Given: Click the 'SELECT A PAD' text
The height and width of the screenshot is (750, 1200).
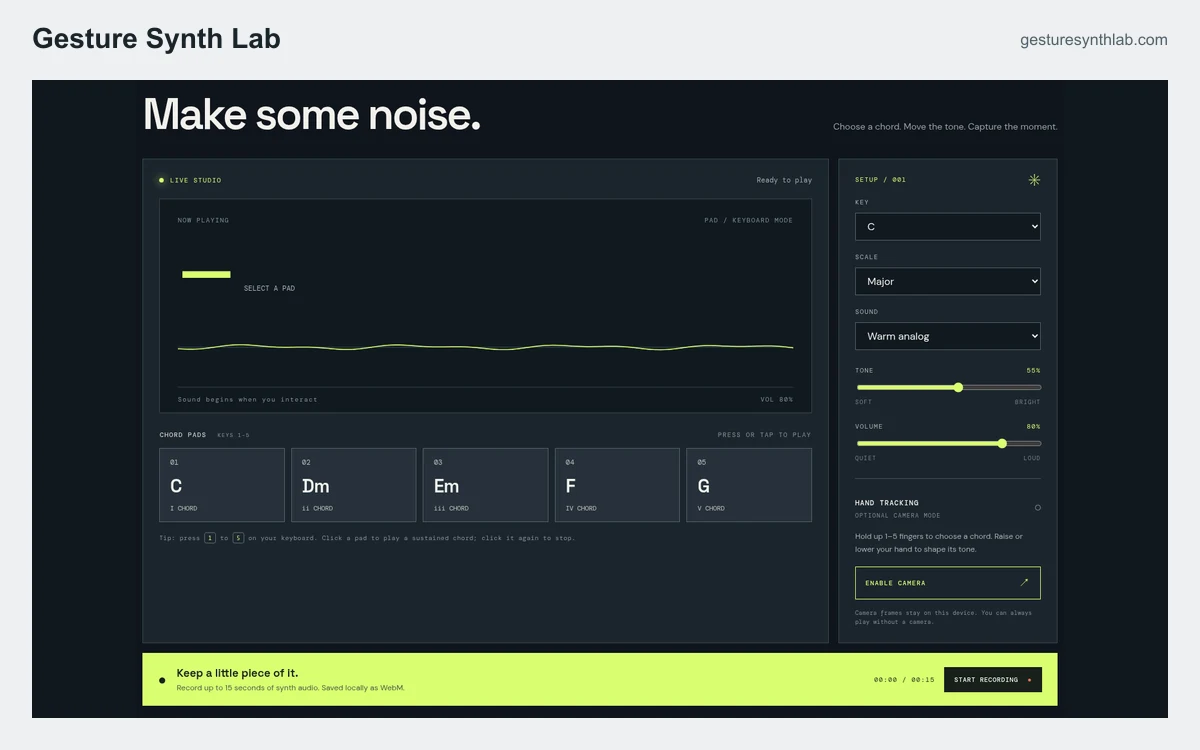Looking at the screenshot, I should (269, 289).
